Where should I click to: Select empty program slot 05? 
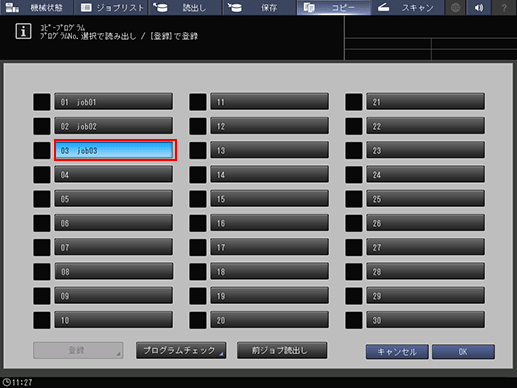(x=114, y=199)
